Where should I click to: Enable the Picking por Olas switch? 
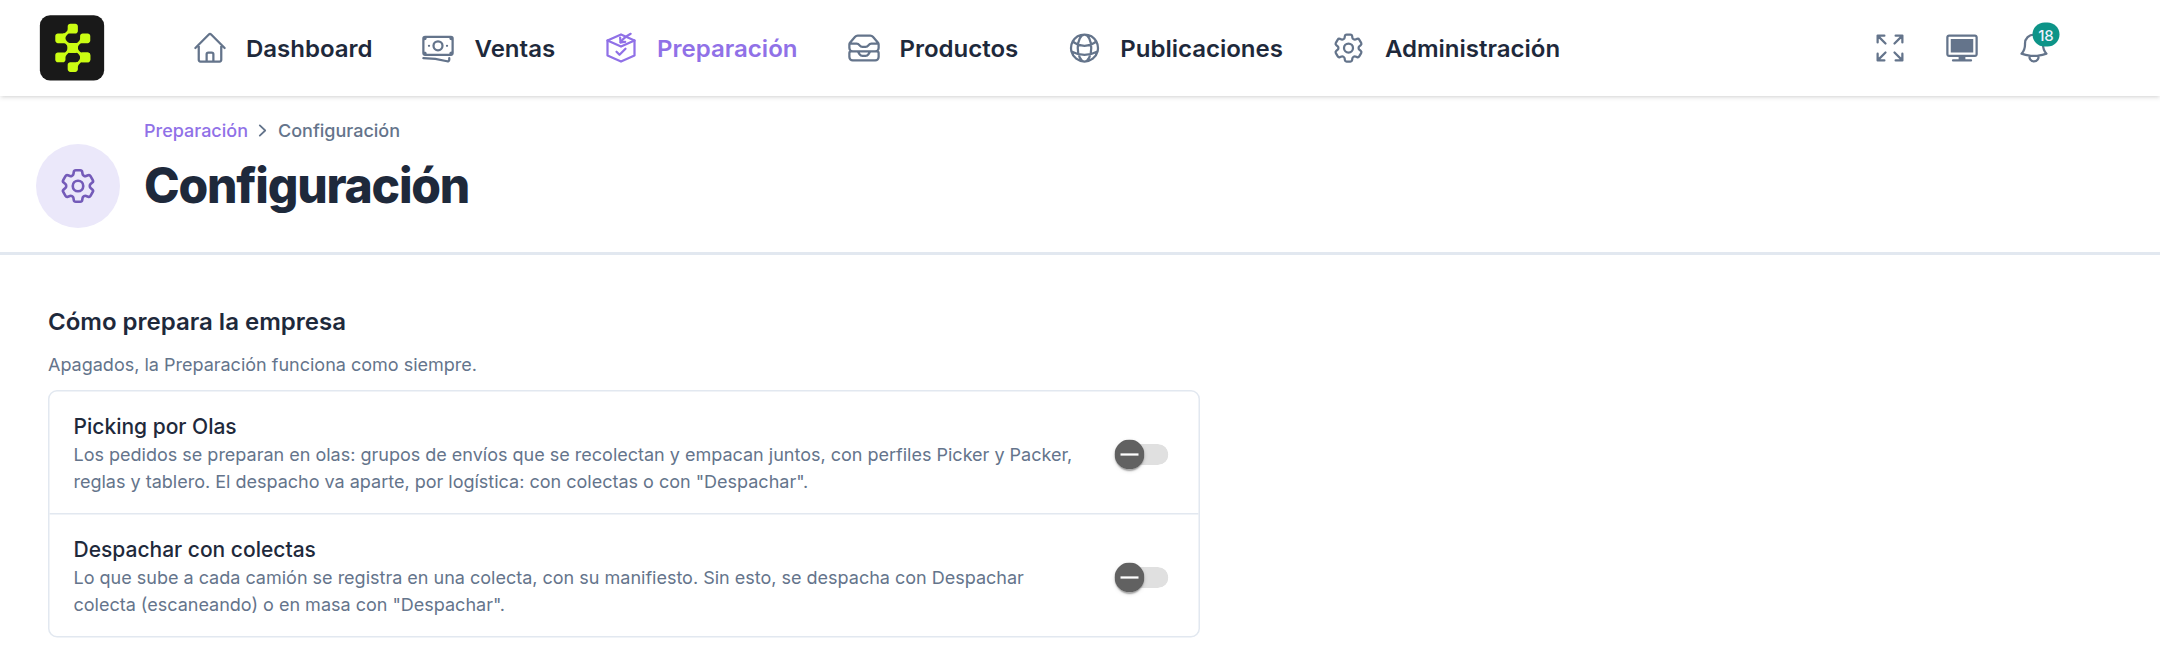click(x=1142, y=455)
